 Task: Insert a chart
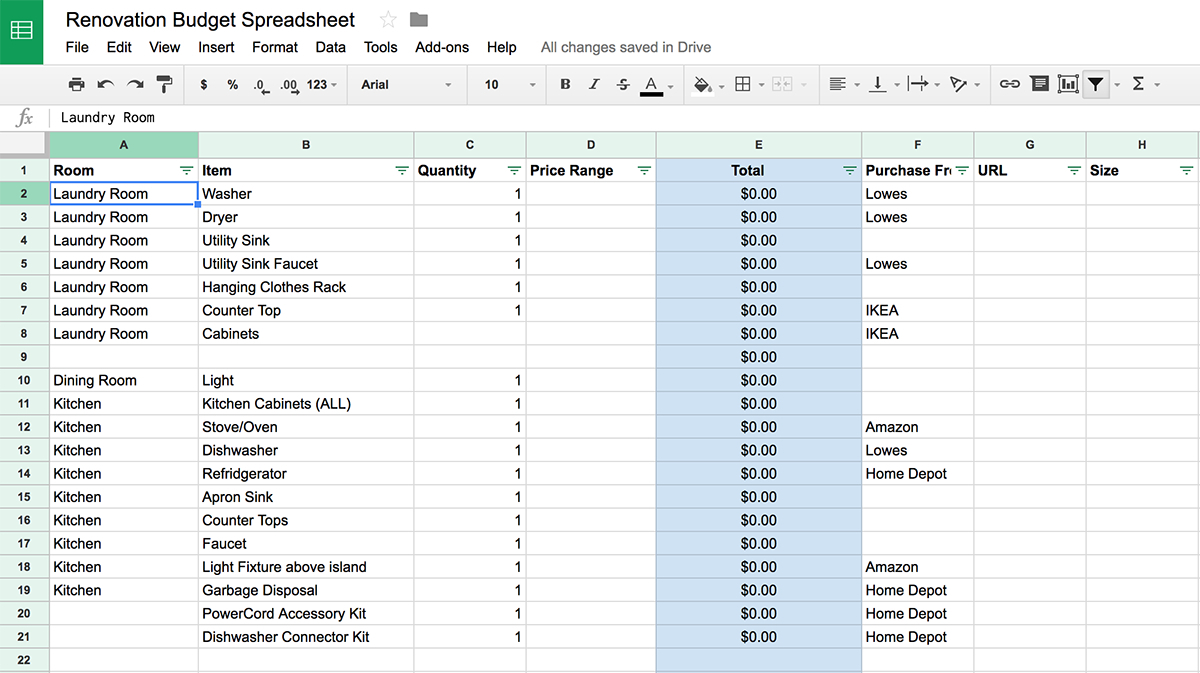click(1068, 84)
